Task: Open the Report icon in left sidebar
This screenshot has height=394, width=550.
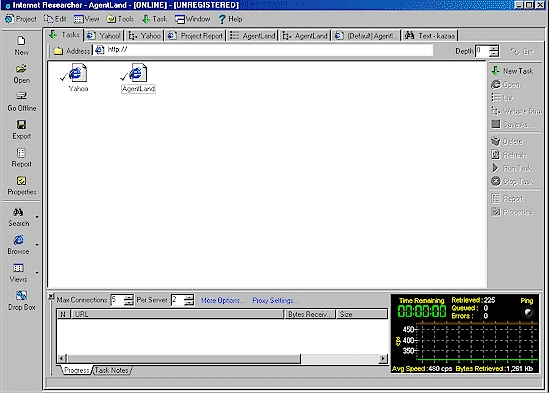Action: [21, 153]
